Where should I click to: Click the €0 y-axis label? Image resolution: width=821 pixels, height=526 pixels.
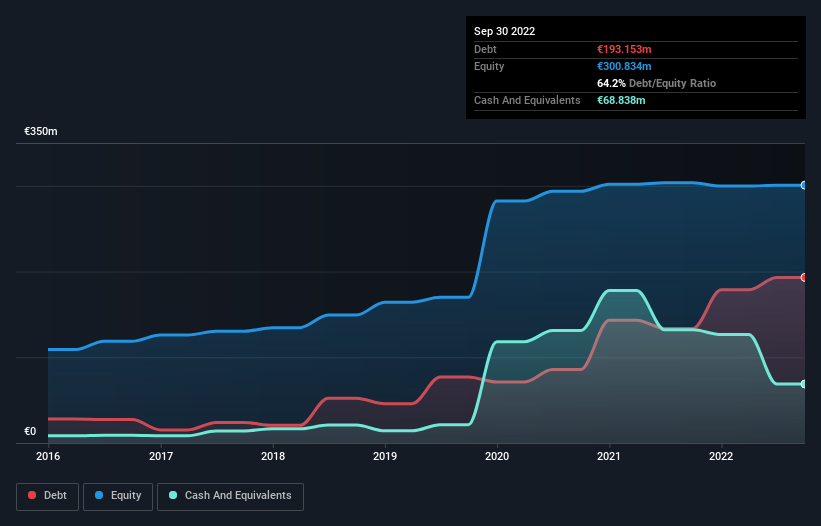30,431
